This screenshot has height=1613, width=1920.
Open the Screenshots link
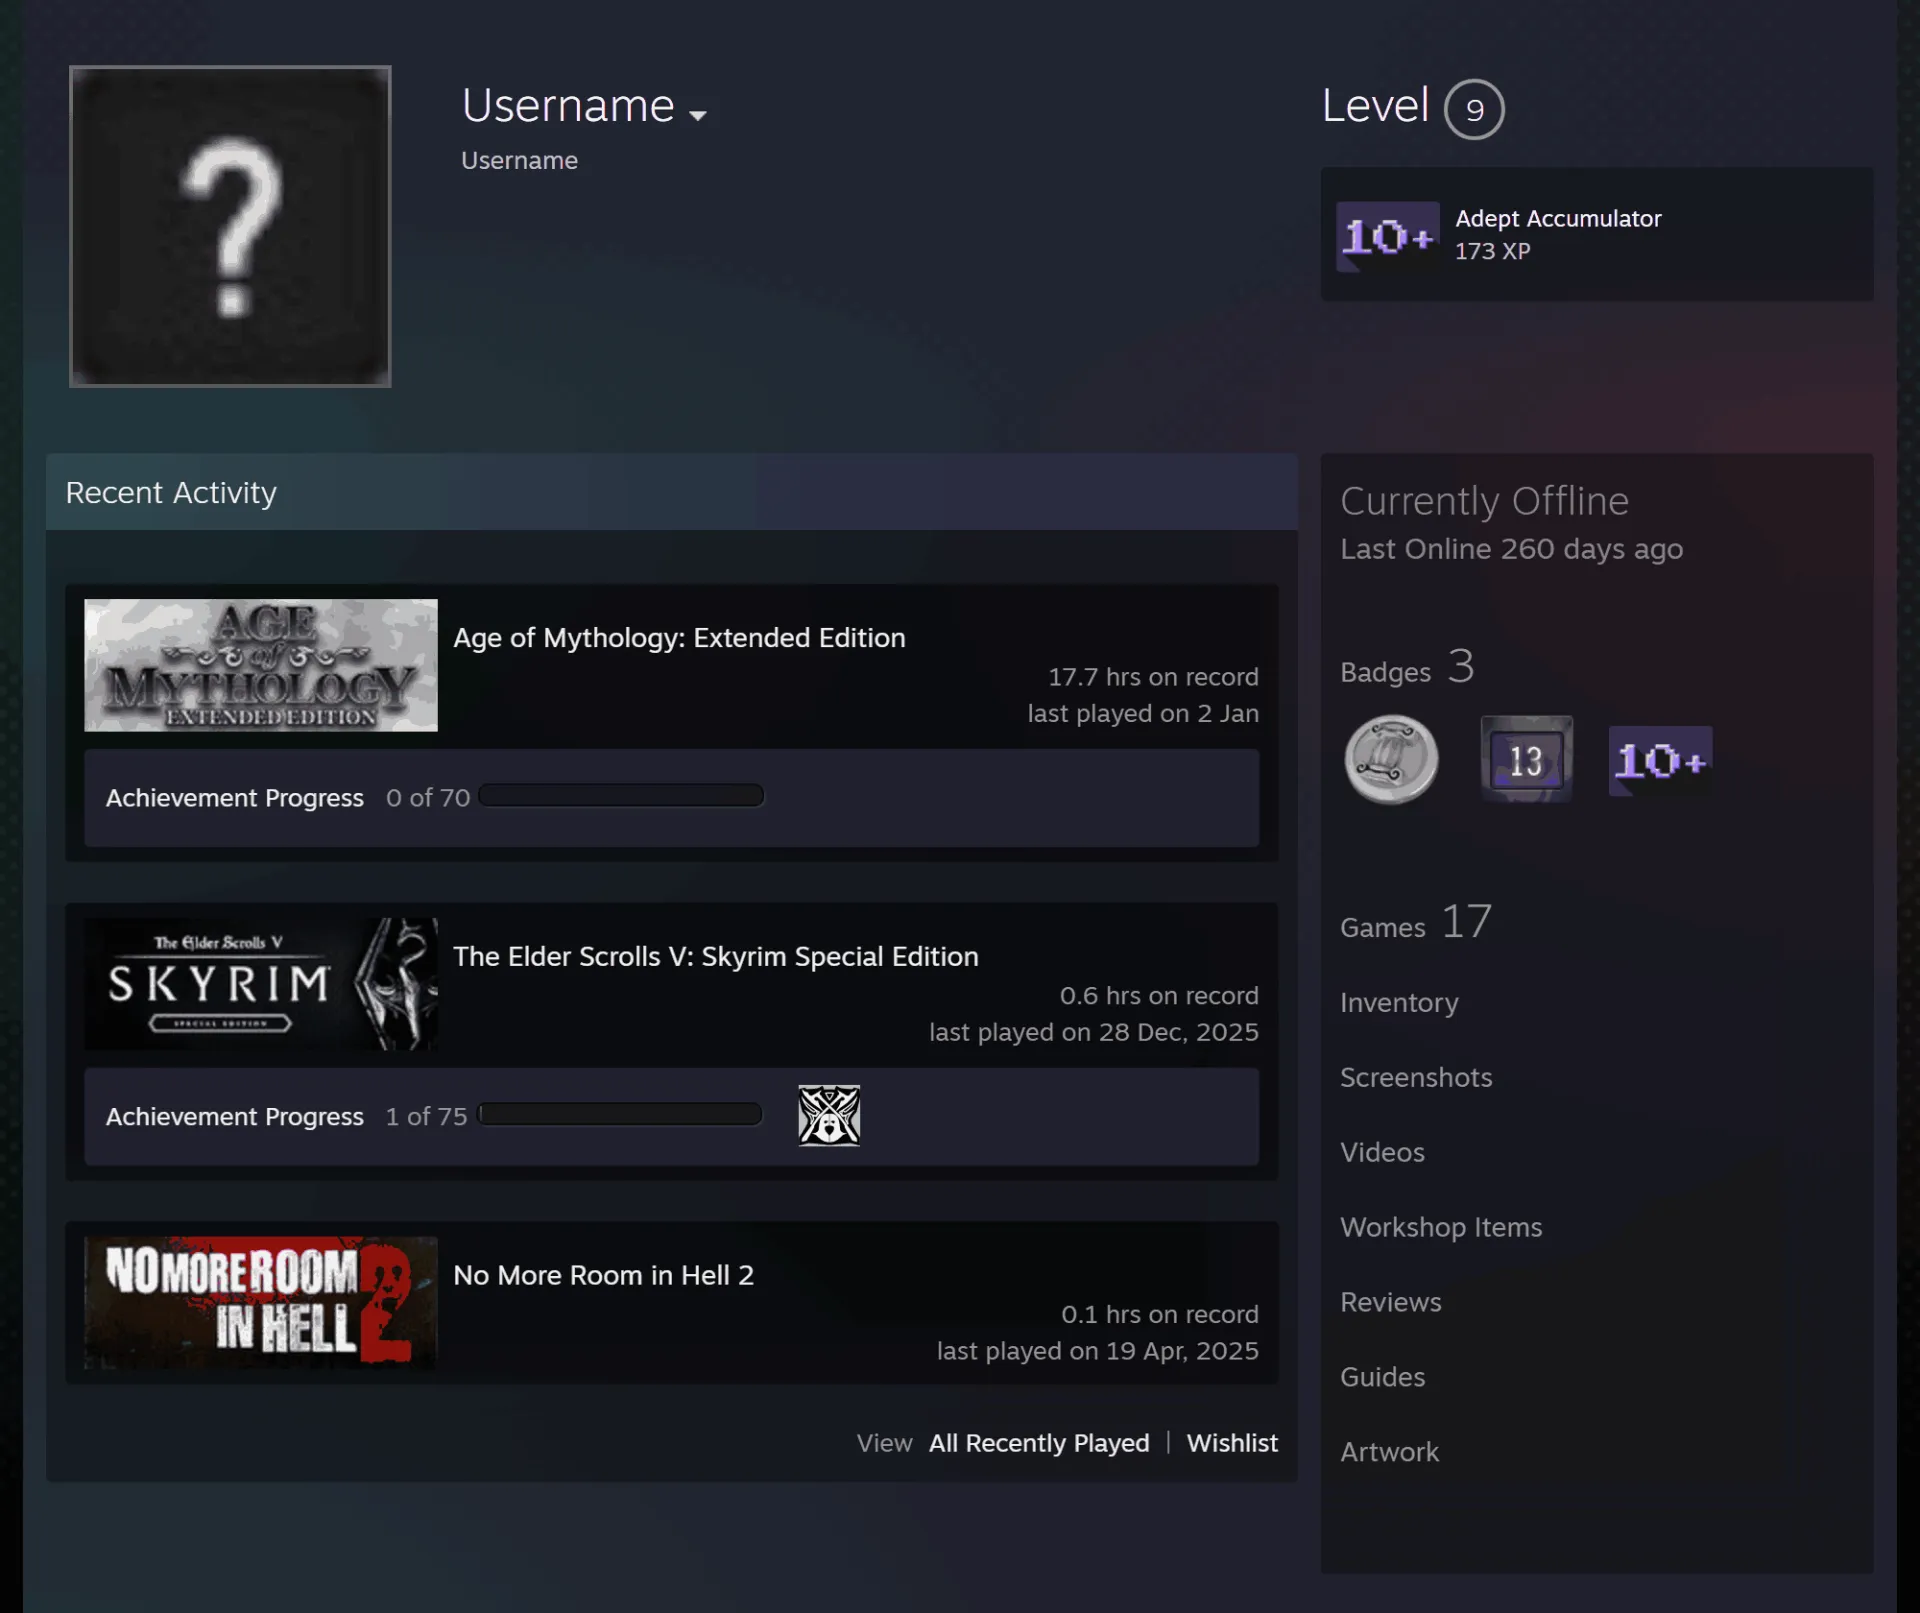tap(1416, 1077)
